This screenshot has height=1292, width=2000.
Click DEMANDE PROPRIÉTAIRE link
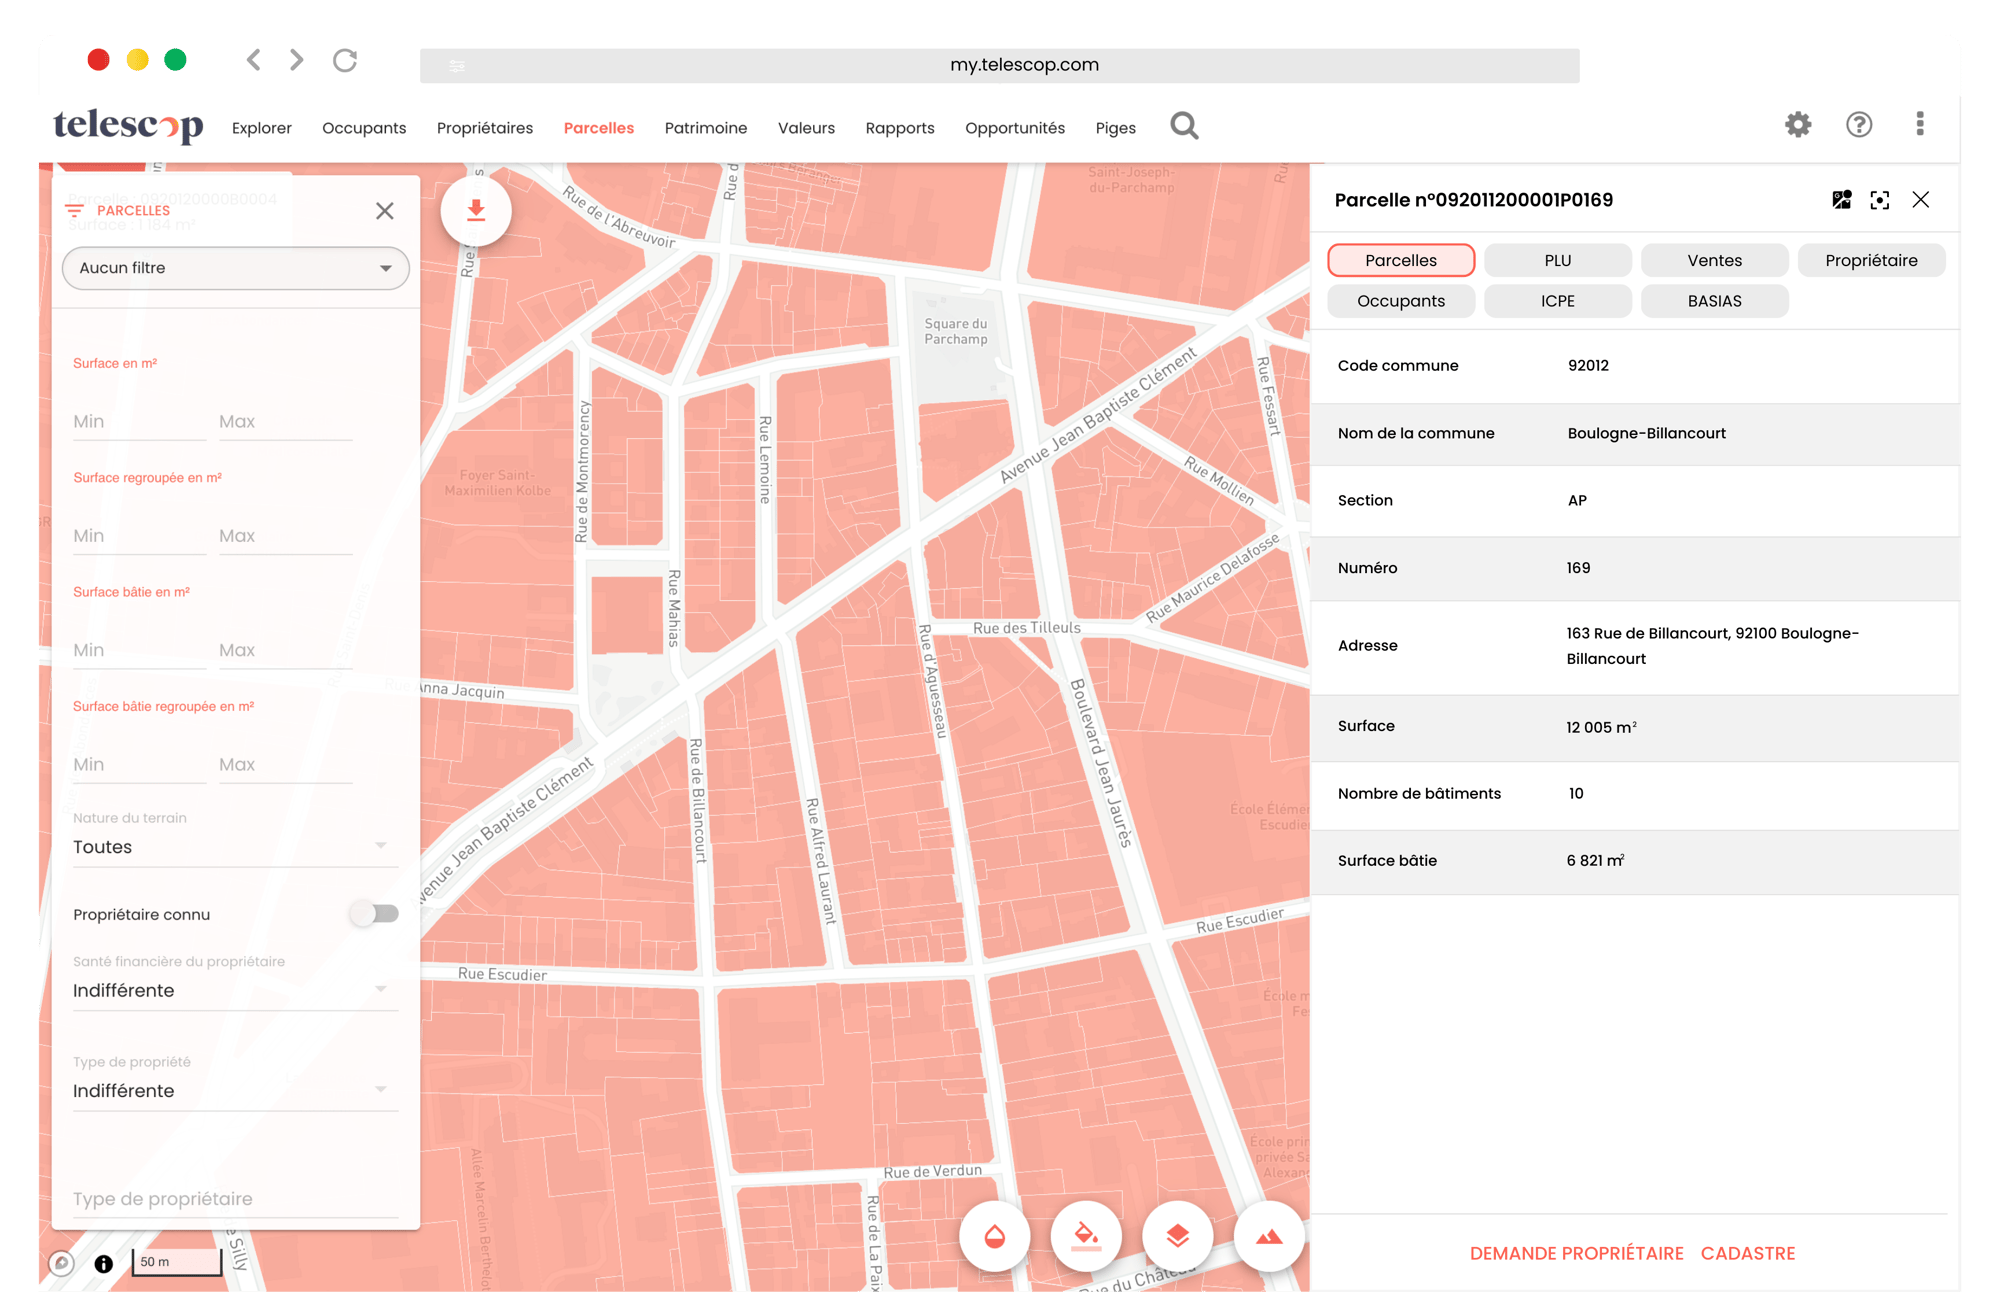point(1576,1253)
